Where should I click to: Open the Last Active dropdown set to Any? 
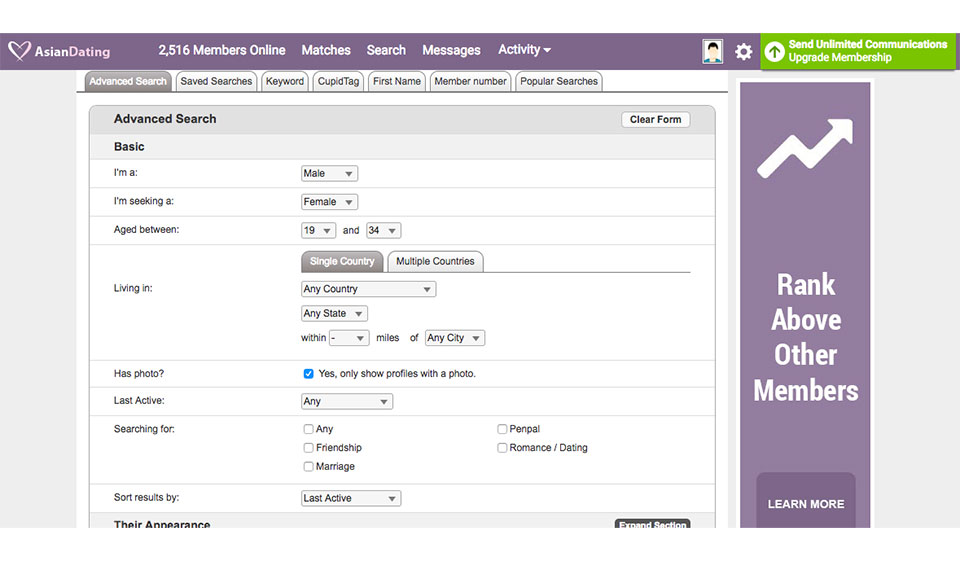click(346, 402)
